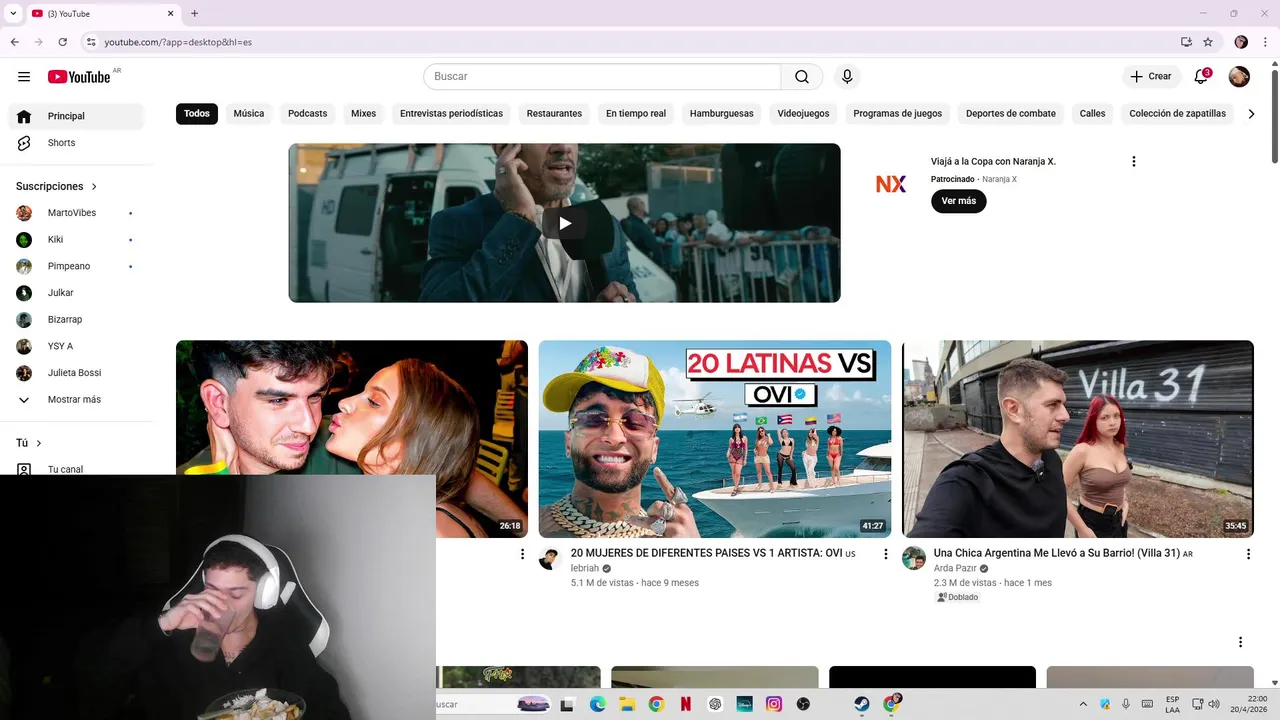Click the browser address bar URL

click(178, 42)
